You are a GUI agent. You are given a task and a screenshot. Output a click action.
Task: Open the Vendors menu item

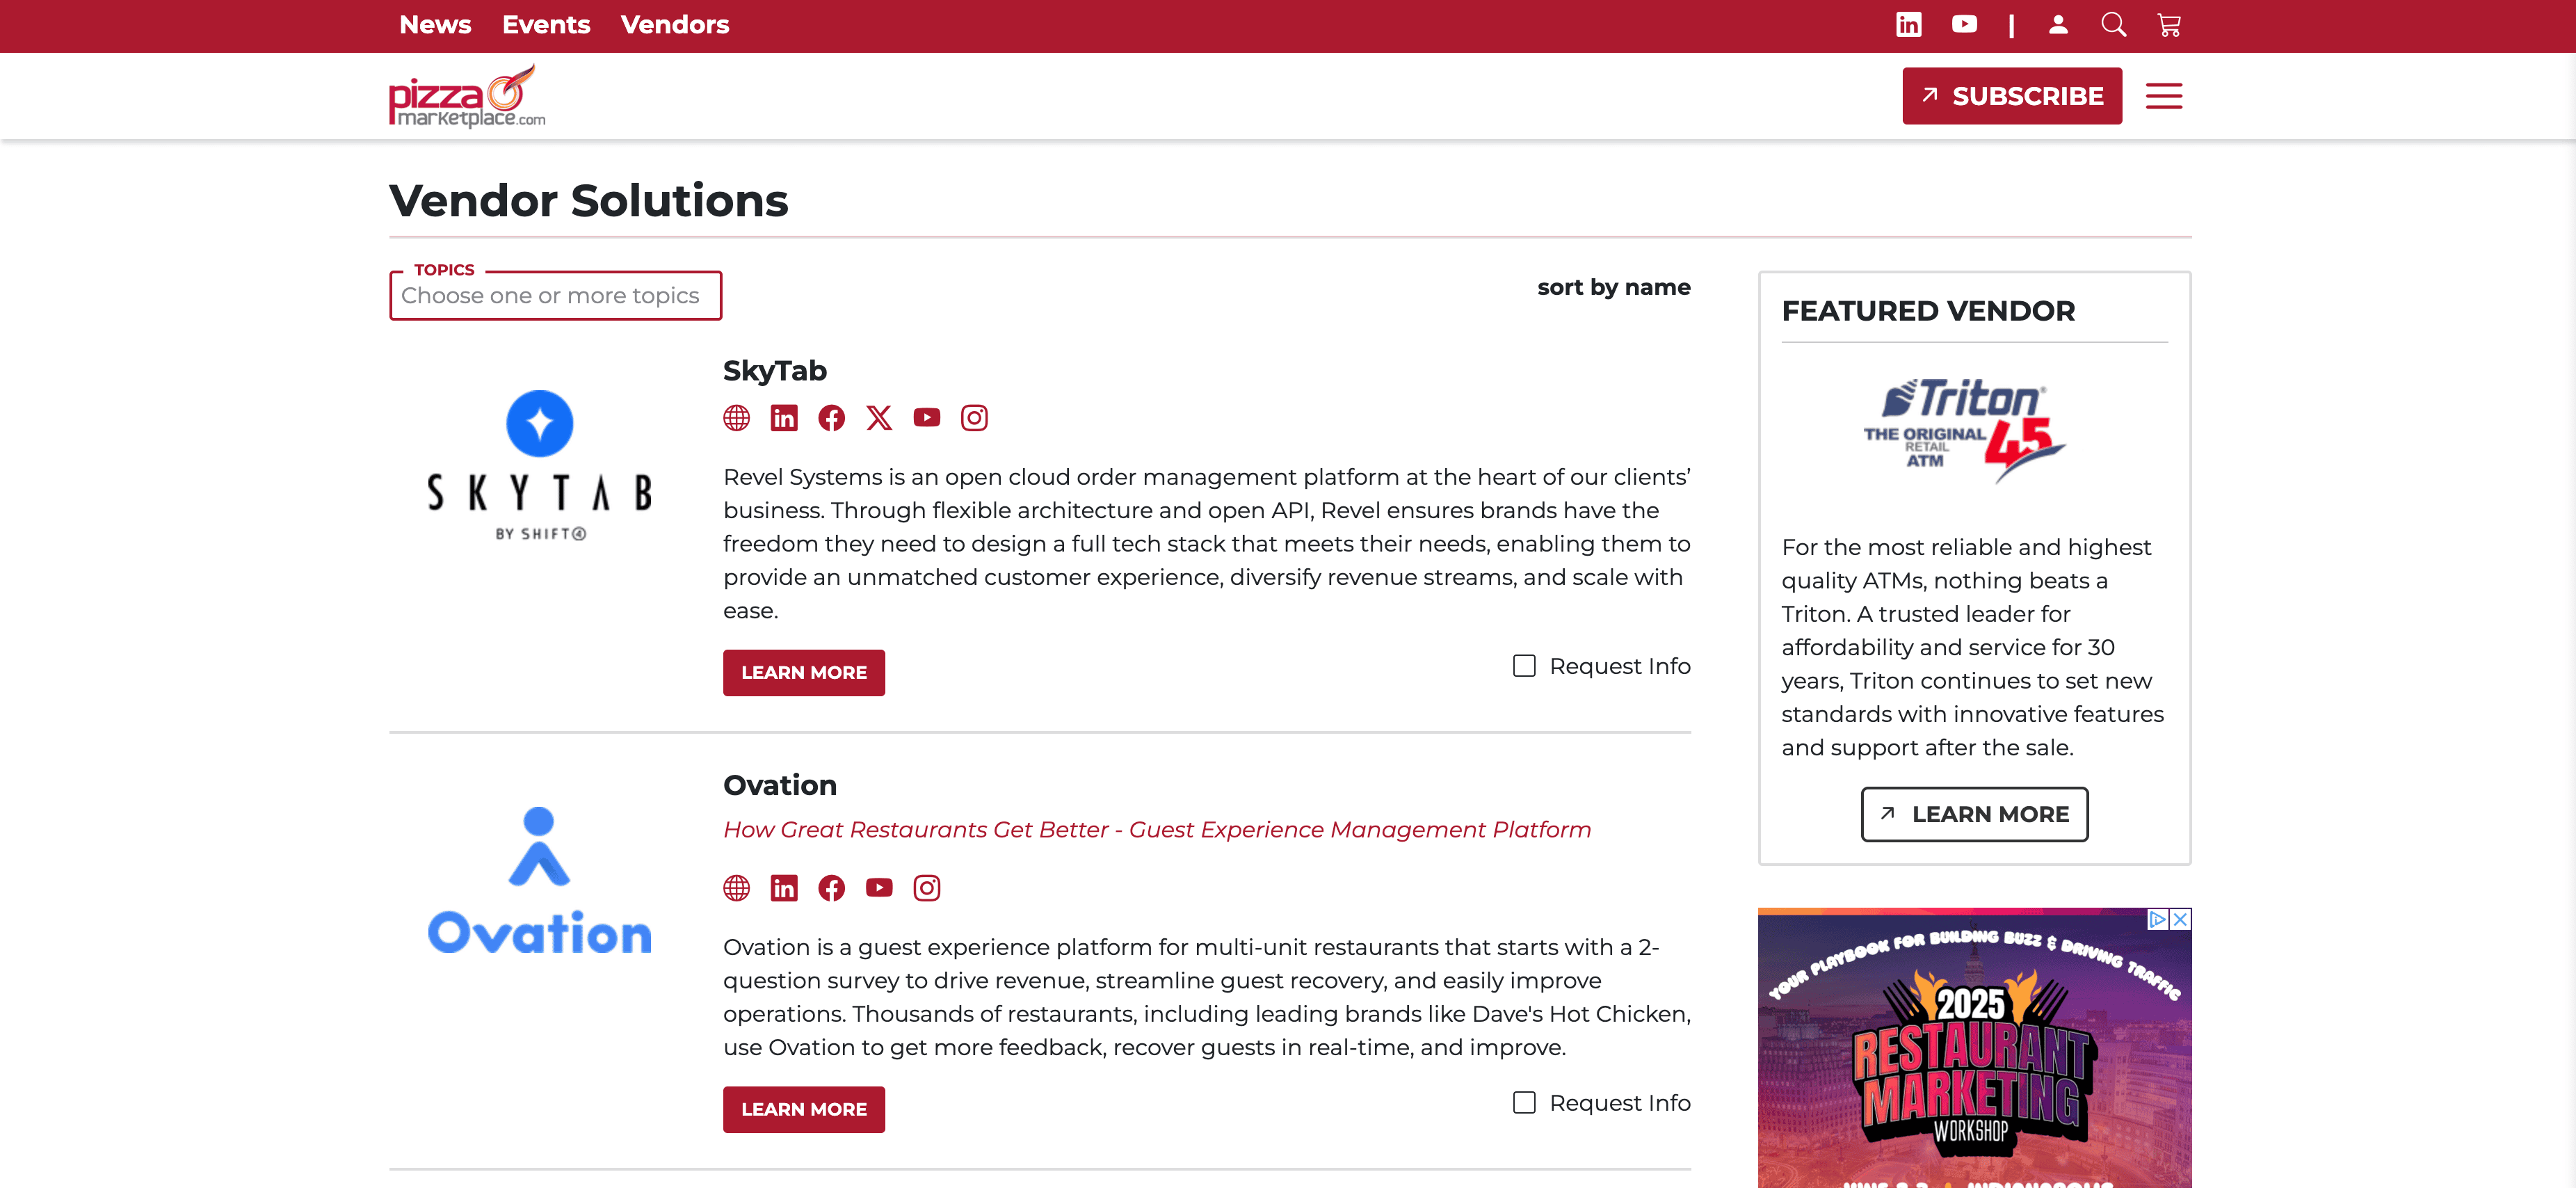[675, 25]
